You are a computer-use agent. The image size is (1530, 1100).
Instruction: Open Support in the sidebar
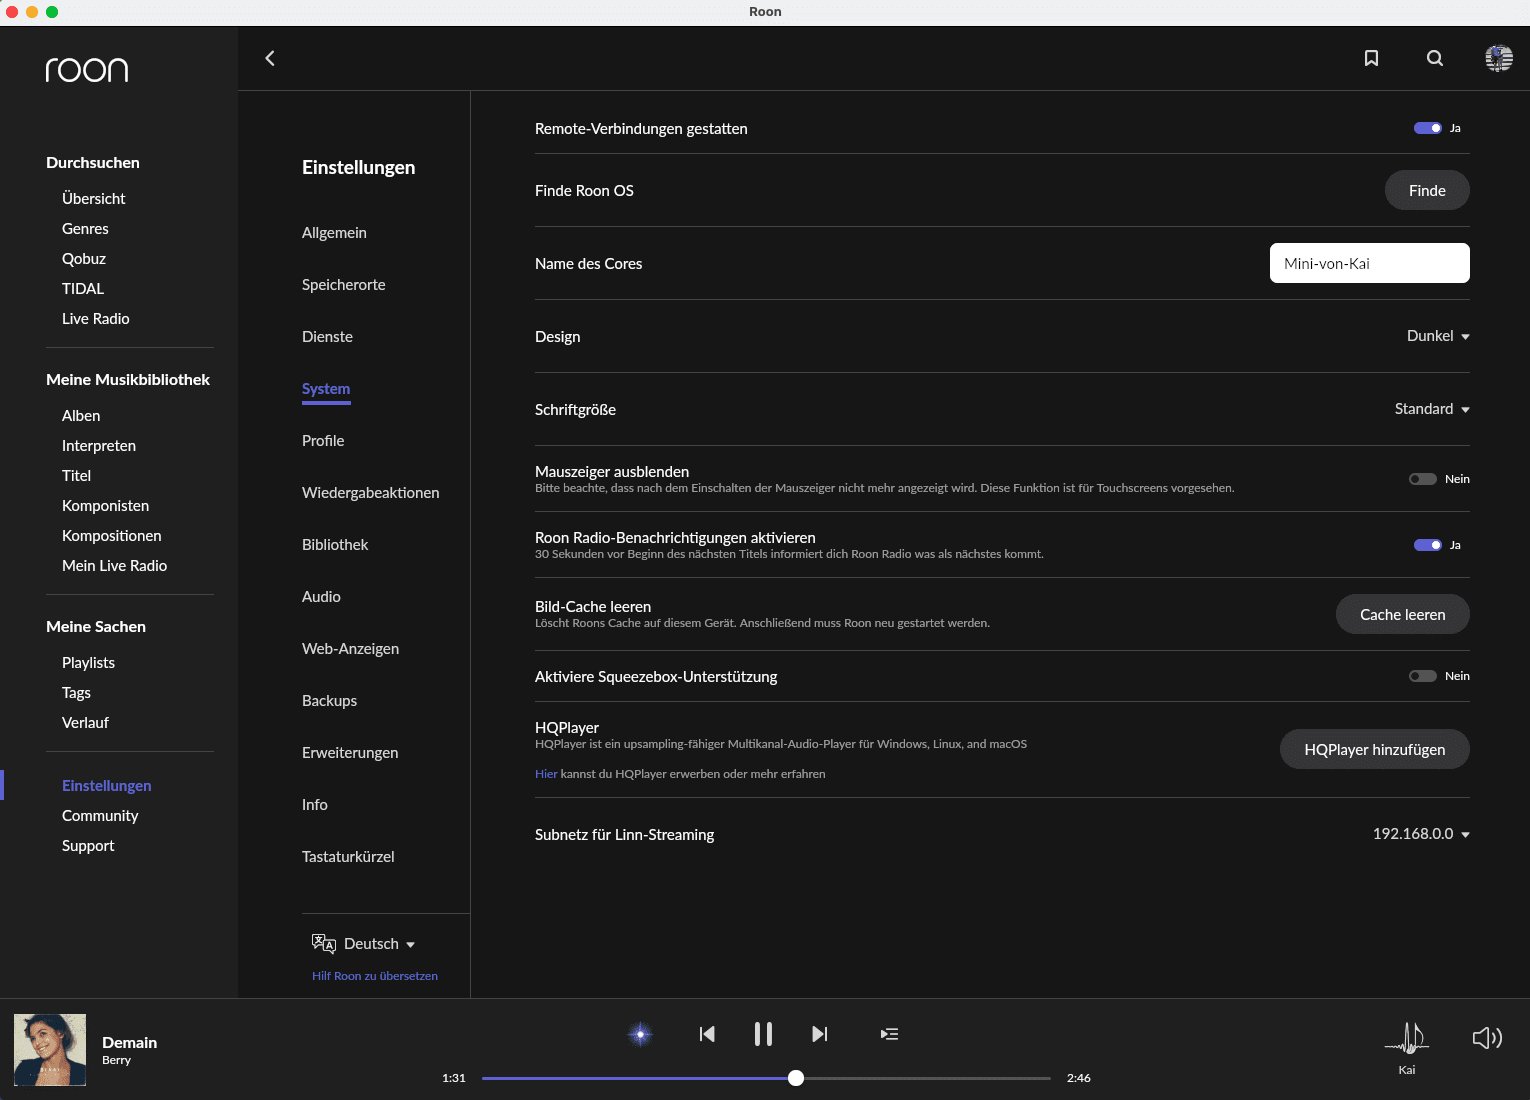[88, 846]
